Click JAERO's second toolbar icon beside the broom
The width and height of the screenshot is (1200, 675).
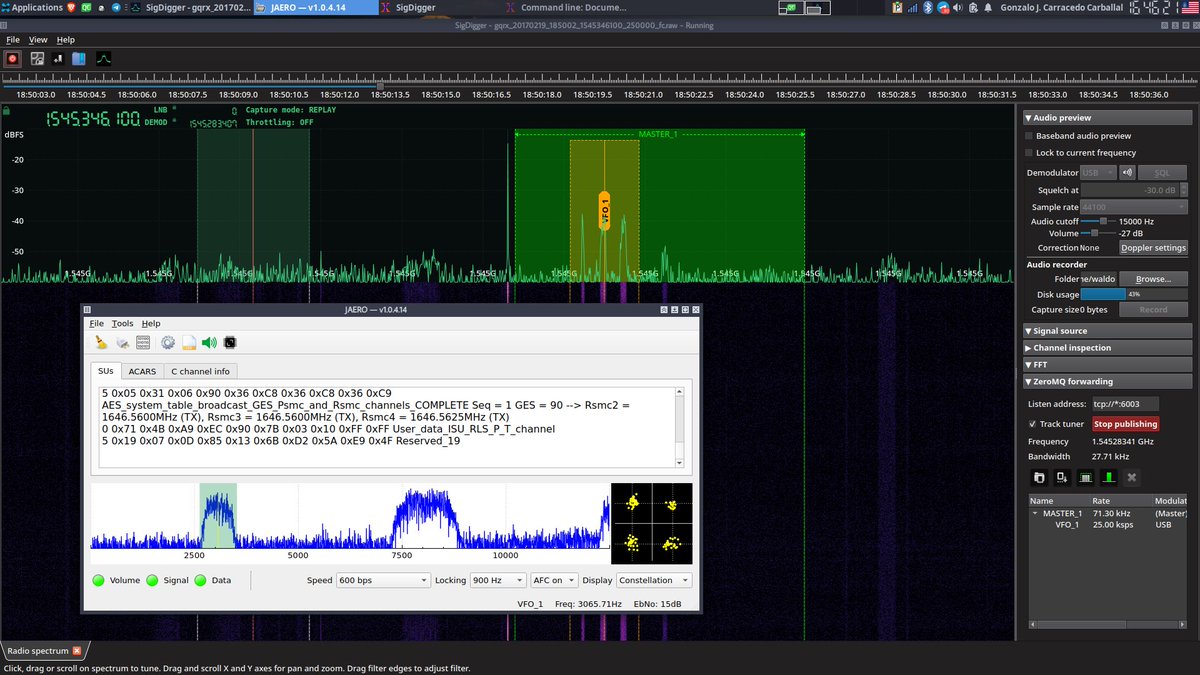122,342
